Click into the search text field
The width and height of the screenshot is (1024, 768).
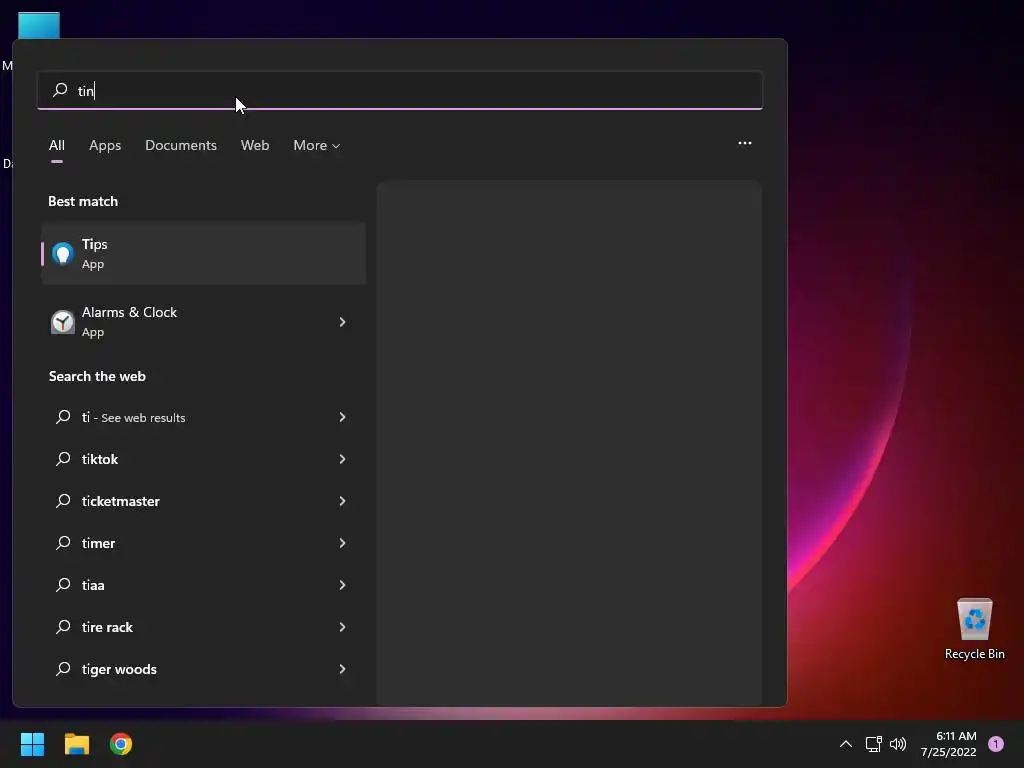tap(400, 90)
